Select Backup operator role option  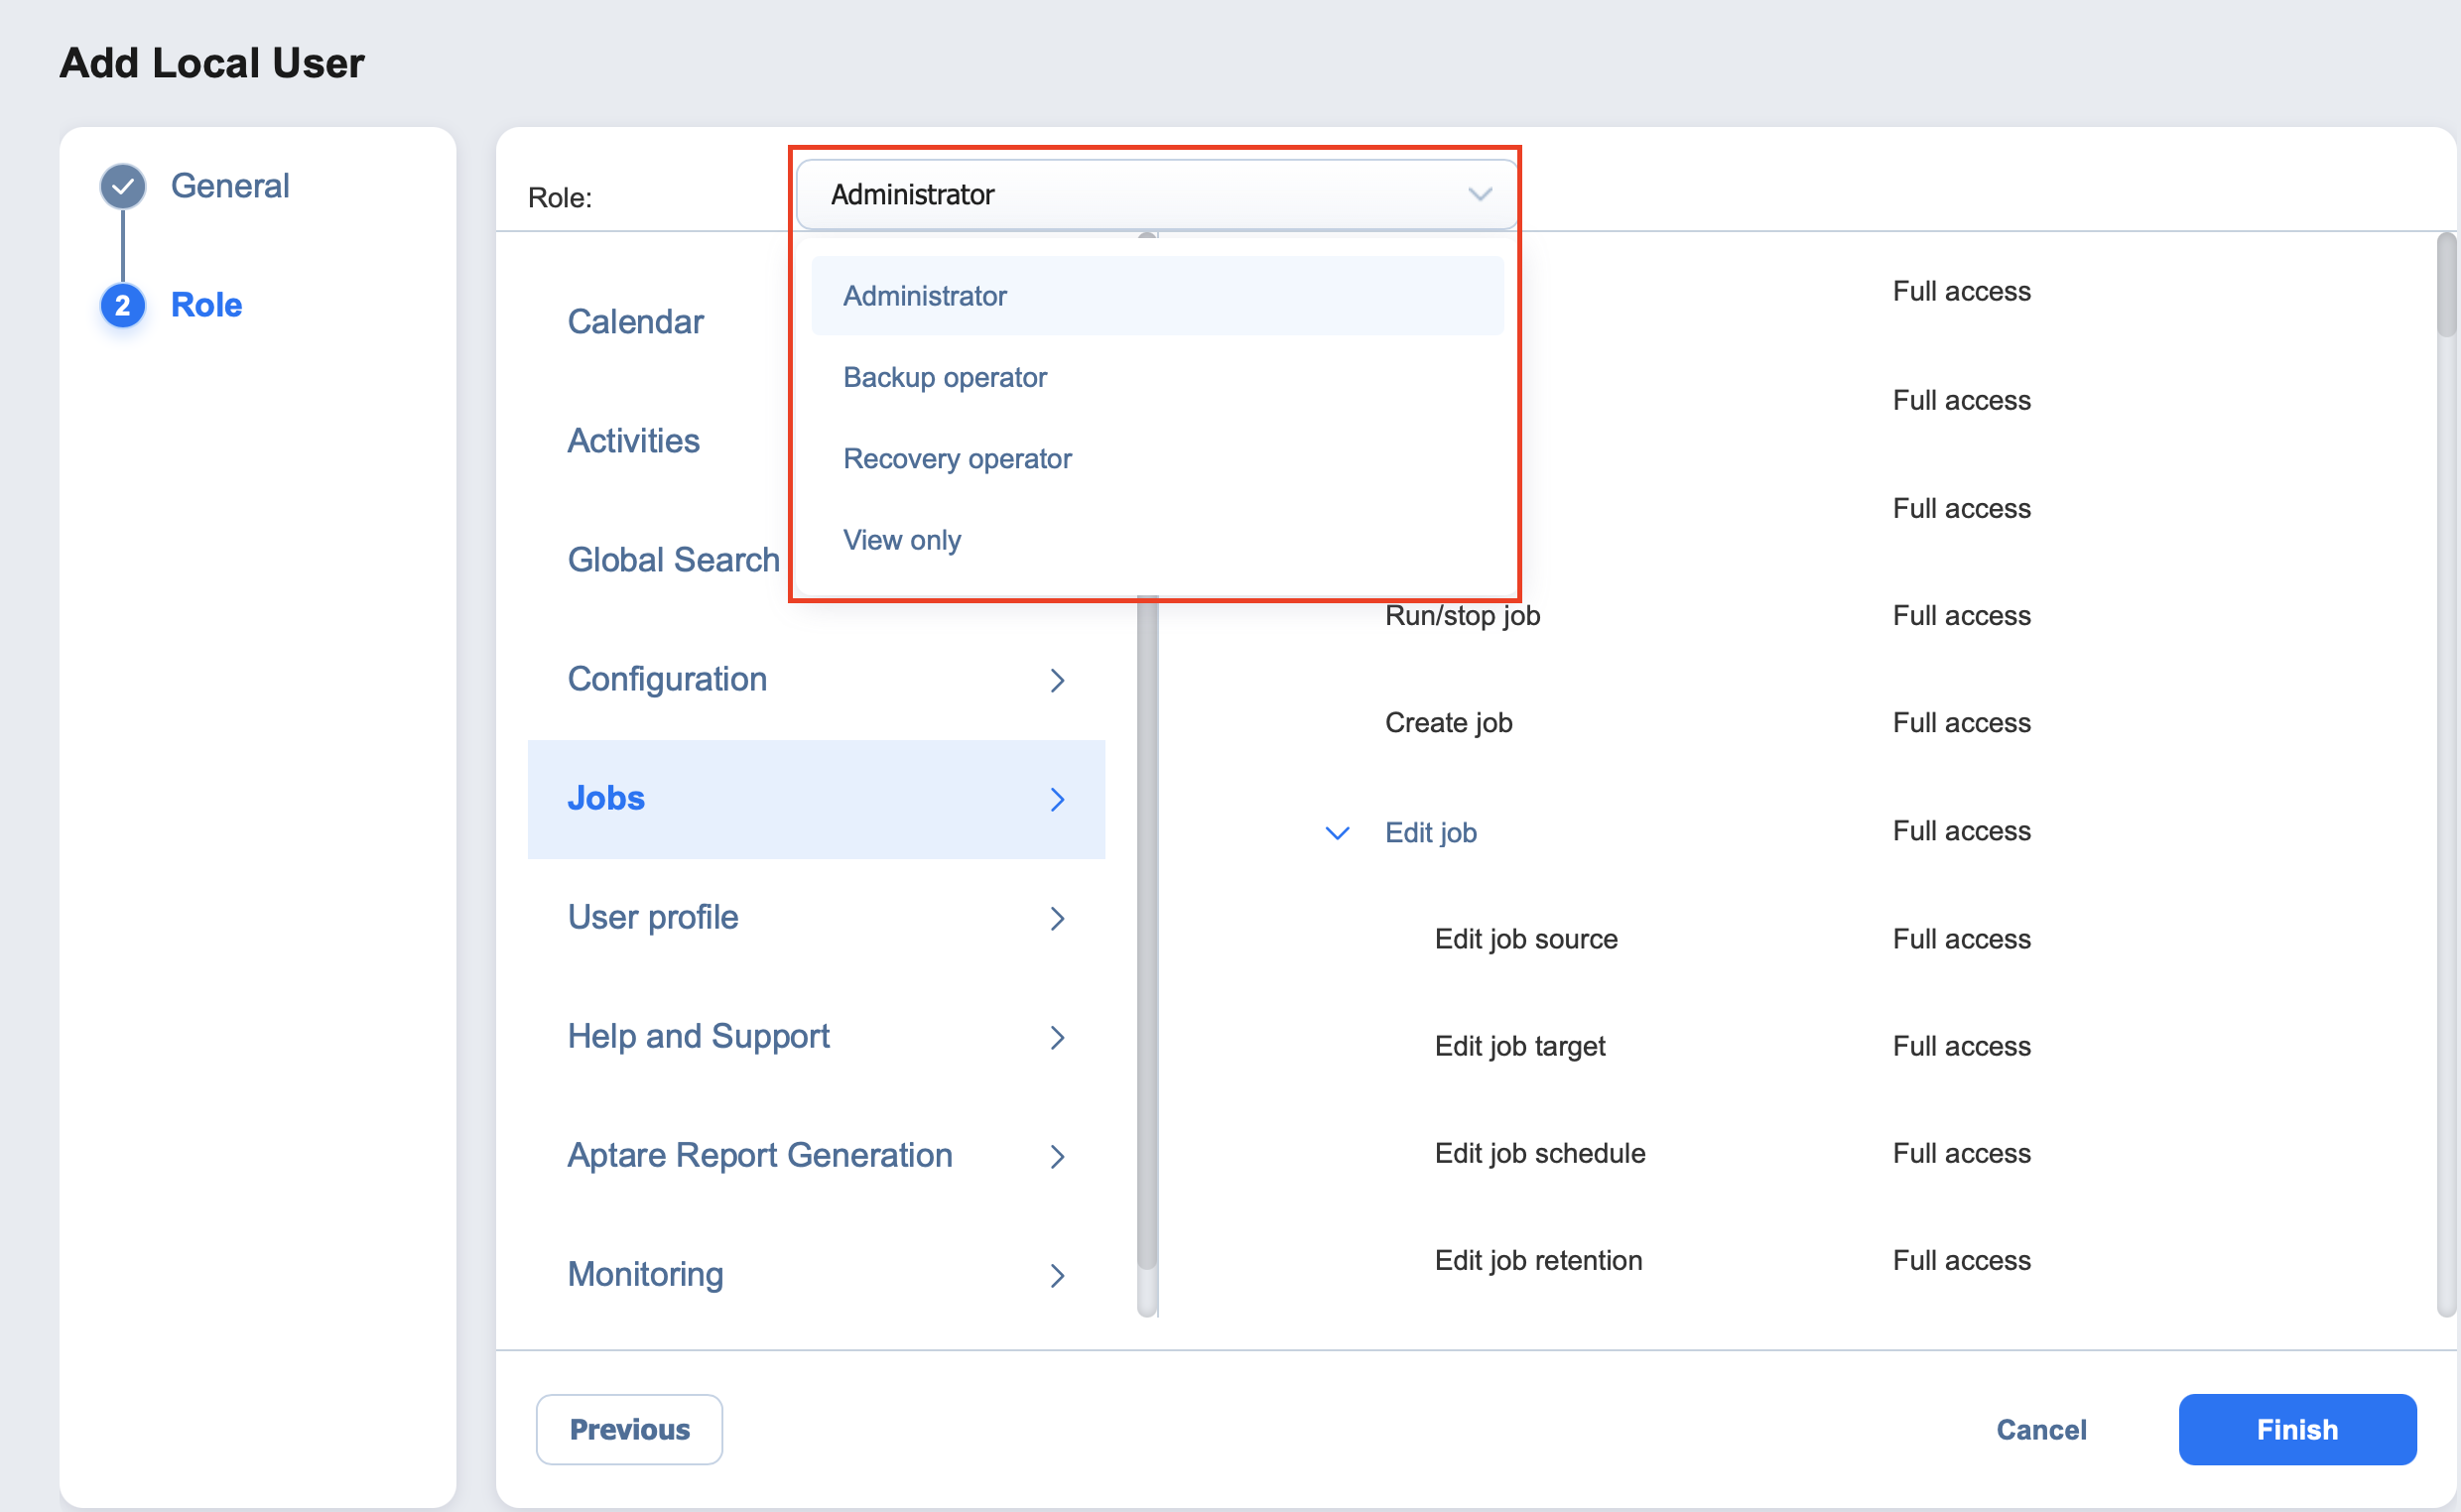[x=944, y=377]
